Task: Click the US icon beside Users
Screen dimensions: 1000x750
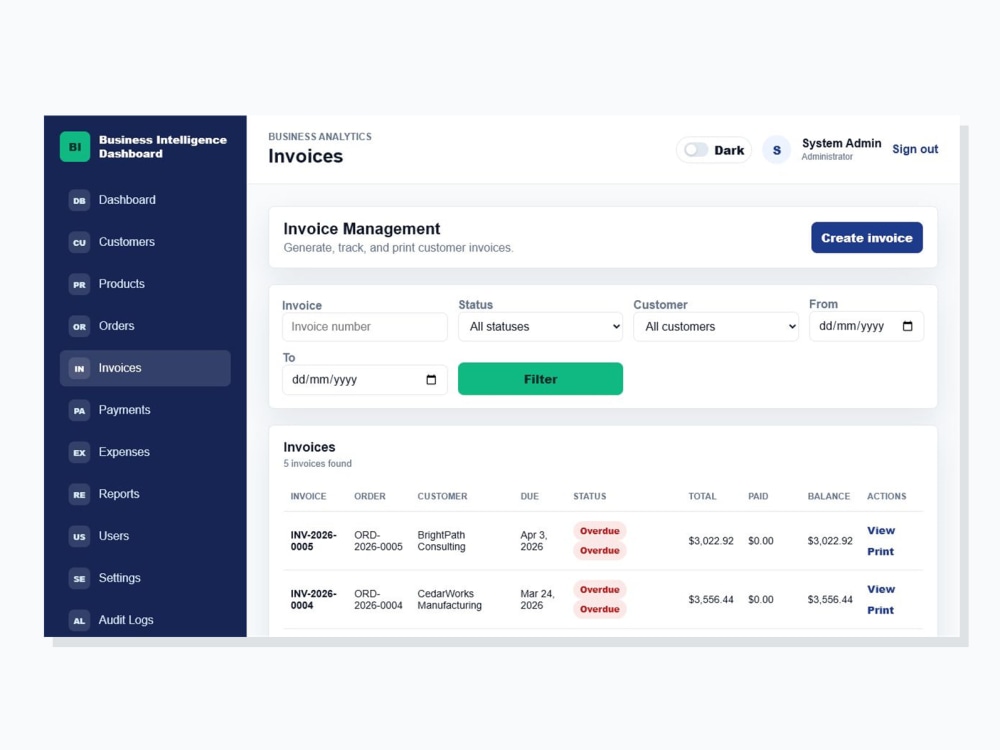Action: pyautogui.click(x=79, y=536)
